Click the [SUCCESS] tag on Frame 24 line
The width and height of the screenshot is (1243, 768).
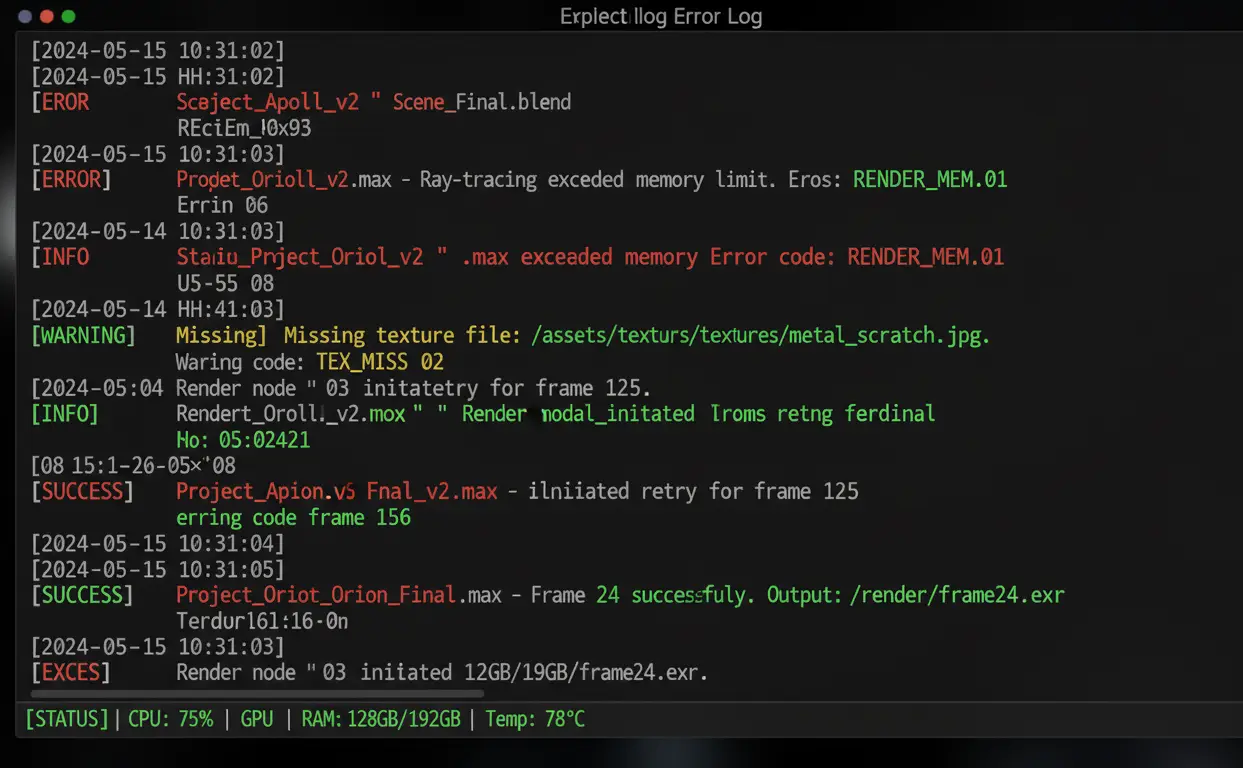[x=83, y=594]
